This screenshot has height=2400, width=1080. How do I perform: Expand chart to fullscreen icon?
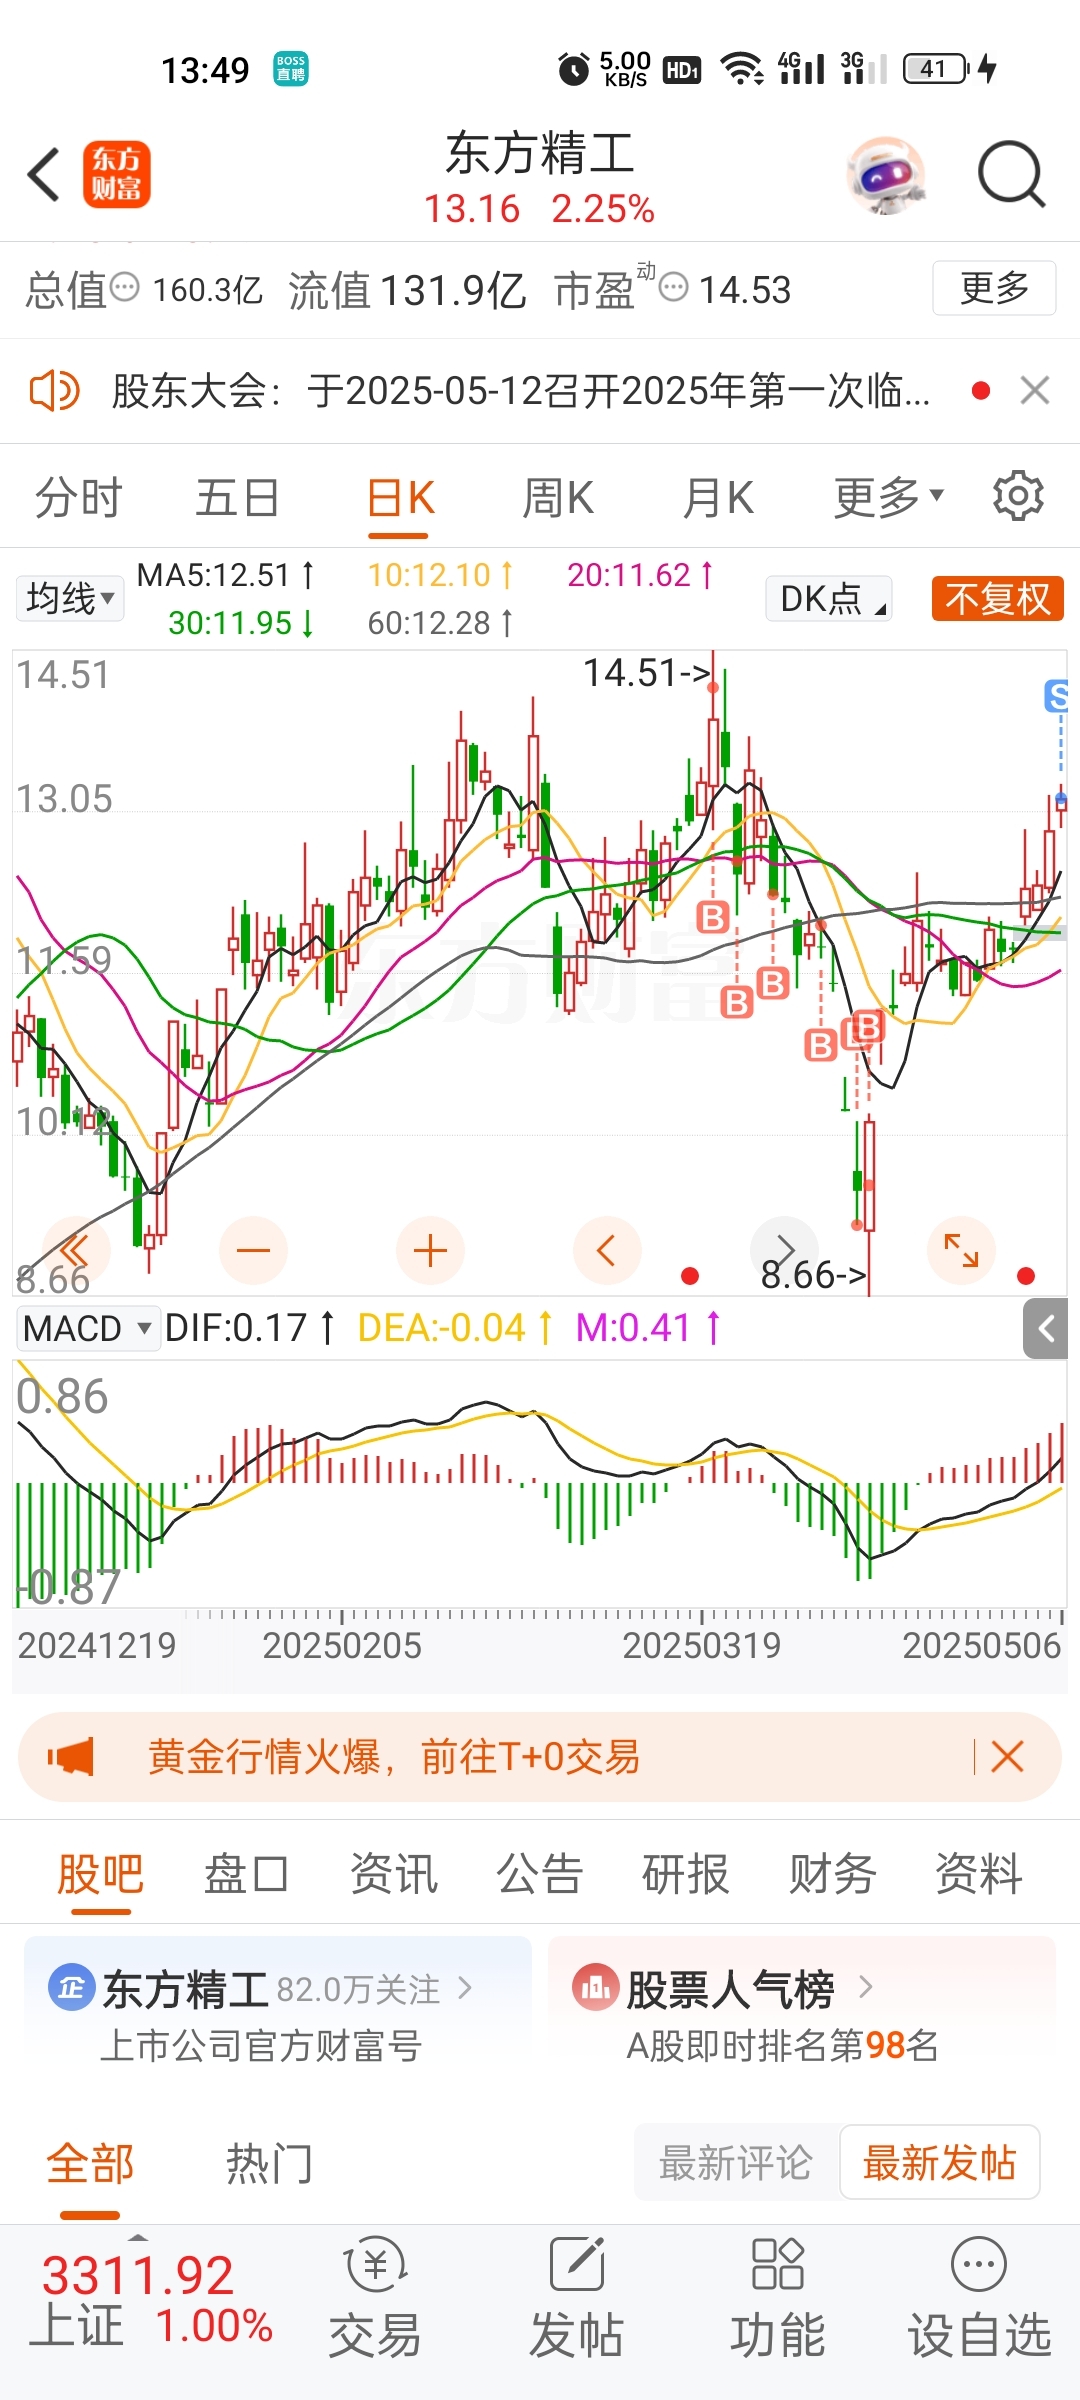coord(961,1250)
